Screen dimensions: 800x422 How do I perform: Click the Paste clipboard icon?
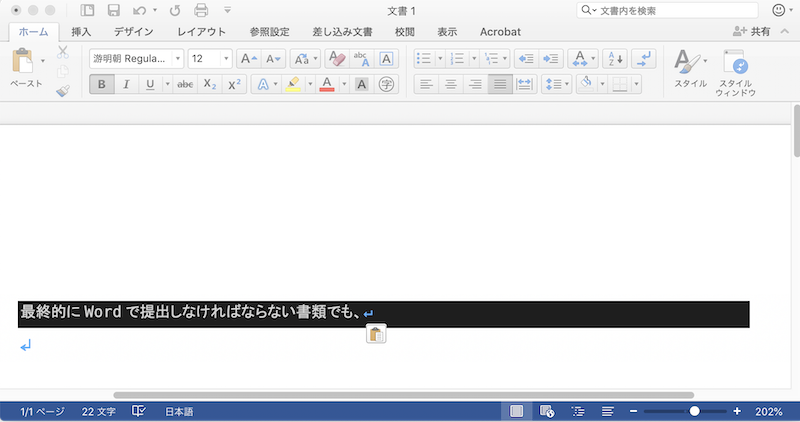click(x=22, y=61)
